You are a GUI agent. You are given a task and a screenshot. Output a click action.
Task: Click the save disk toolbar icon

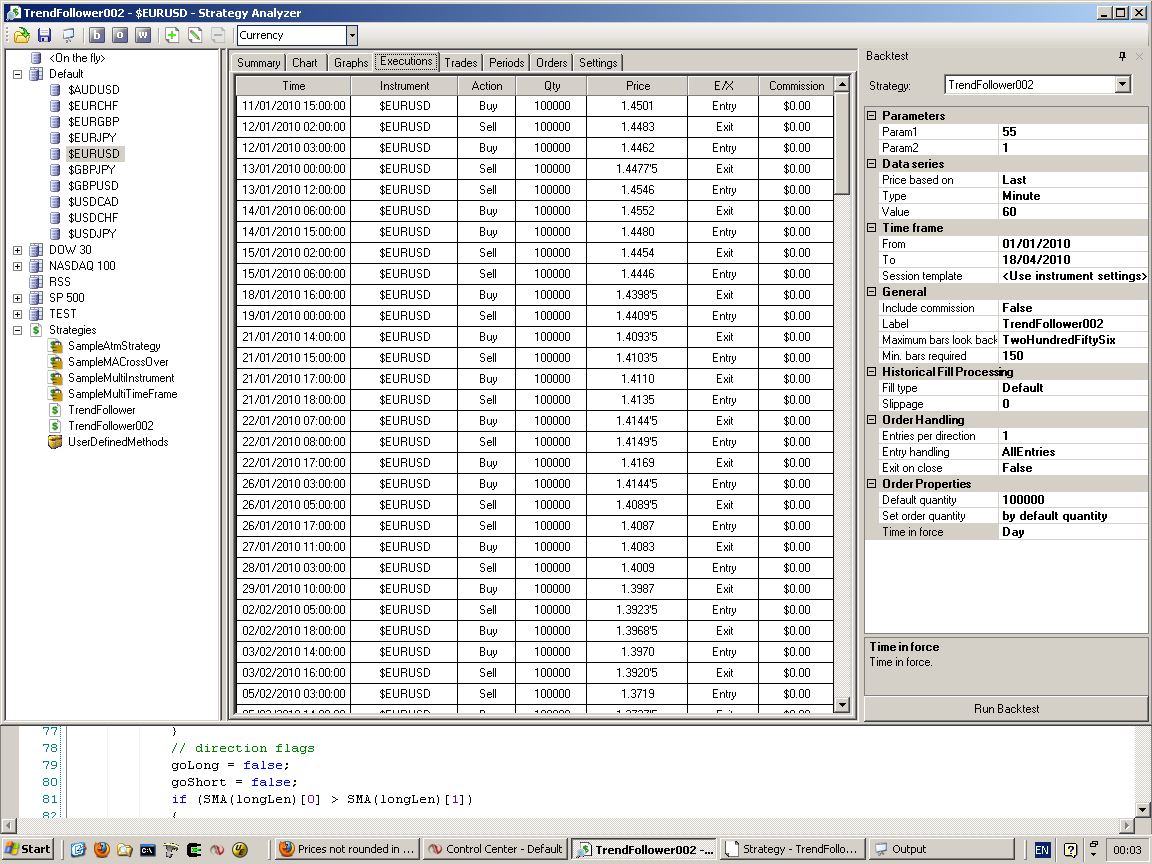coord(44,35)
